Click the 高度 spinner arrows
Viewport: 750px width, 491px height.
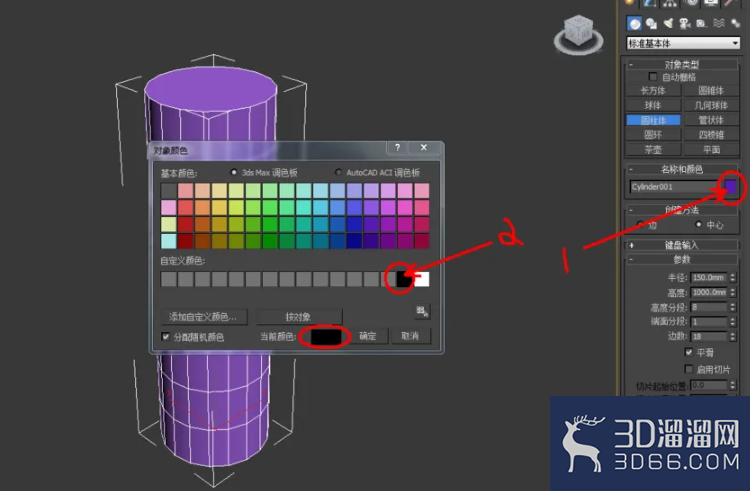[732, 292]
